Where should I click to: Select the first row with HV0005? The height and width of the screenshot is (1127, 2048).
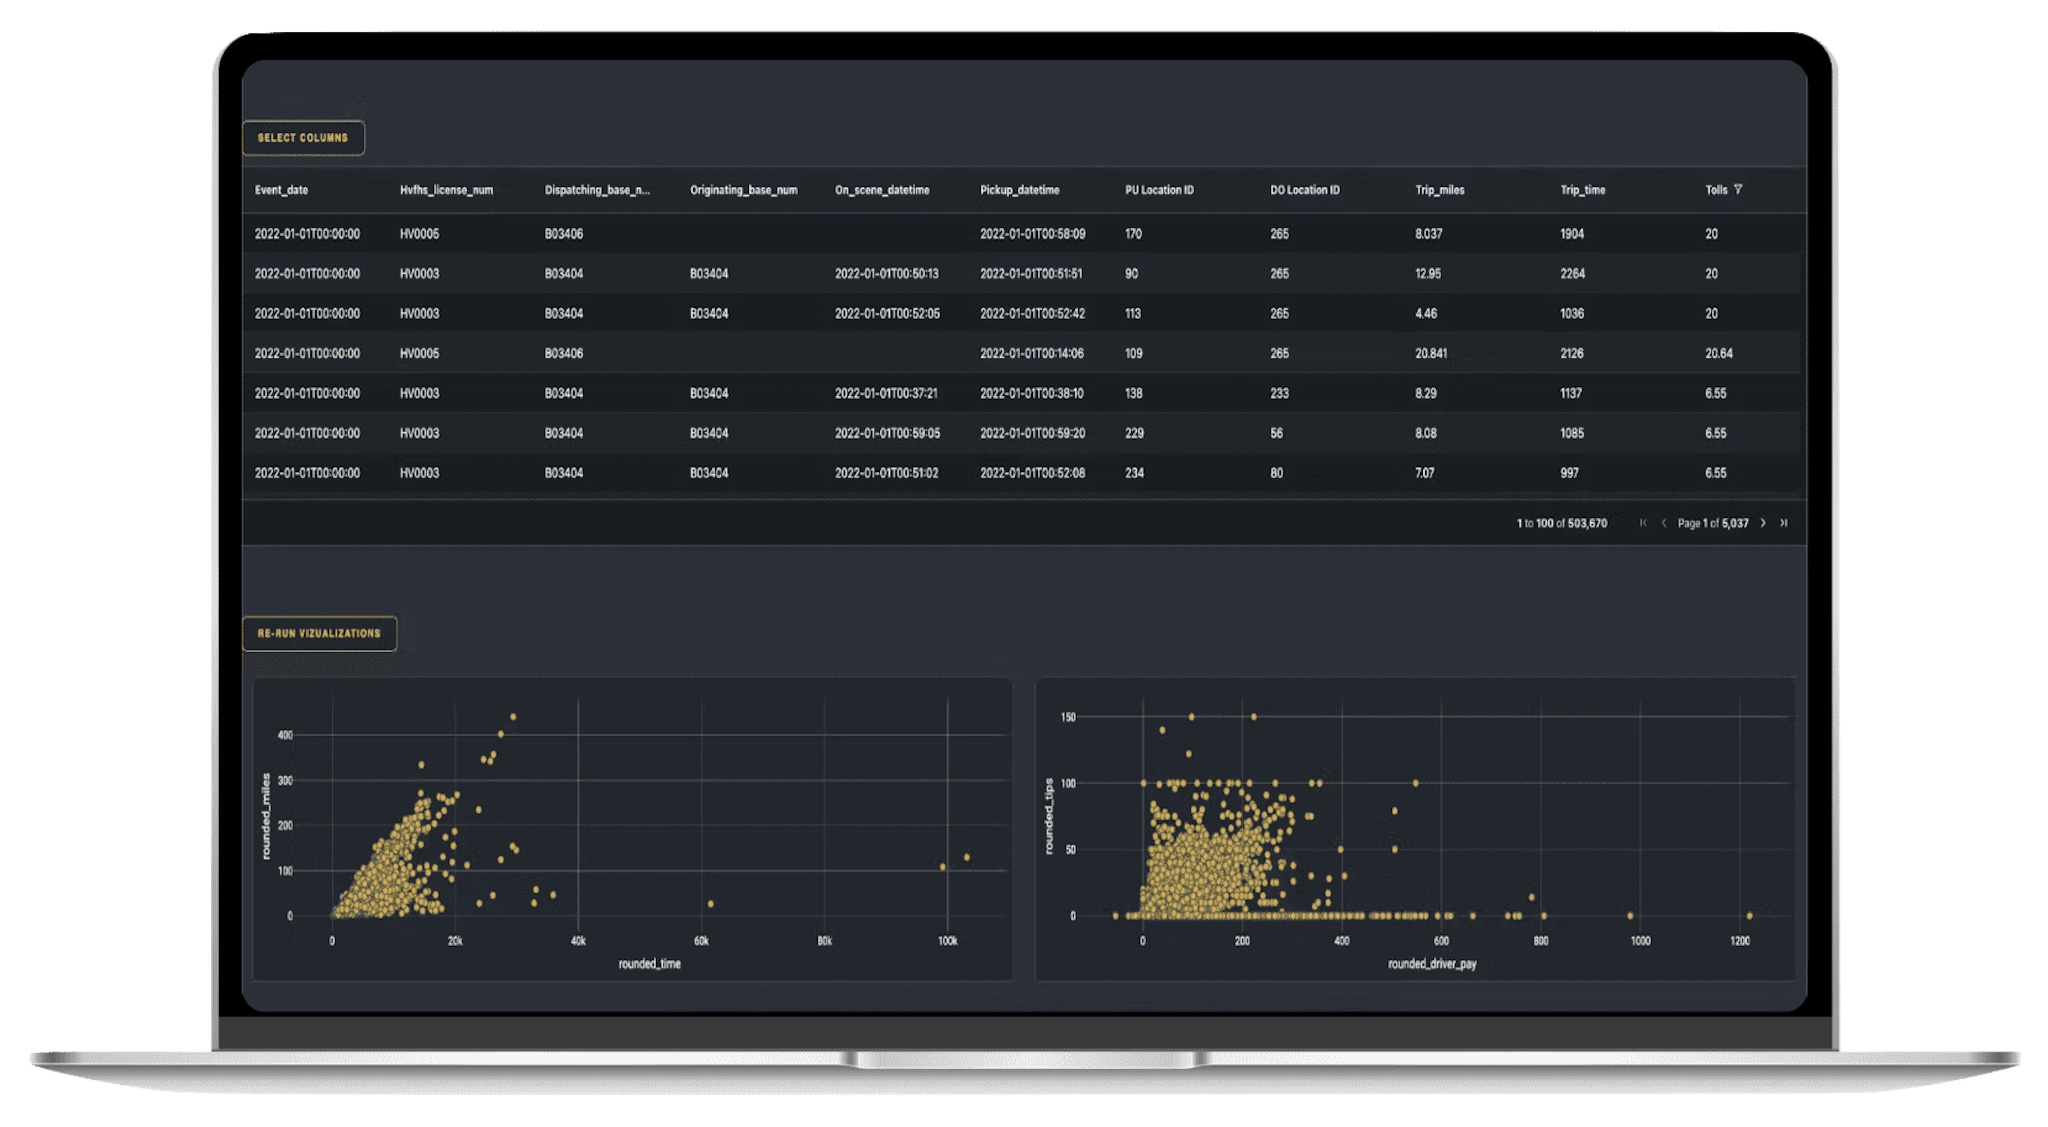click(x=420, y=234)
